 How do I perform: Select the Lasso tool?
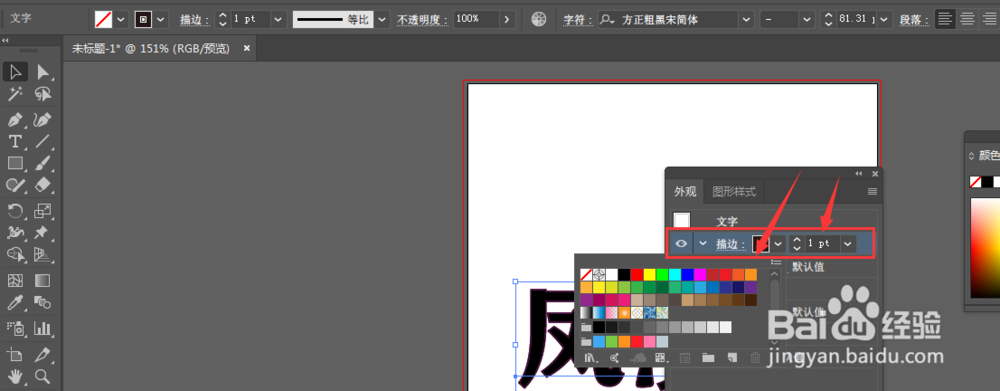[43, 94]
